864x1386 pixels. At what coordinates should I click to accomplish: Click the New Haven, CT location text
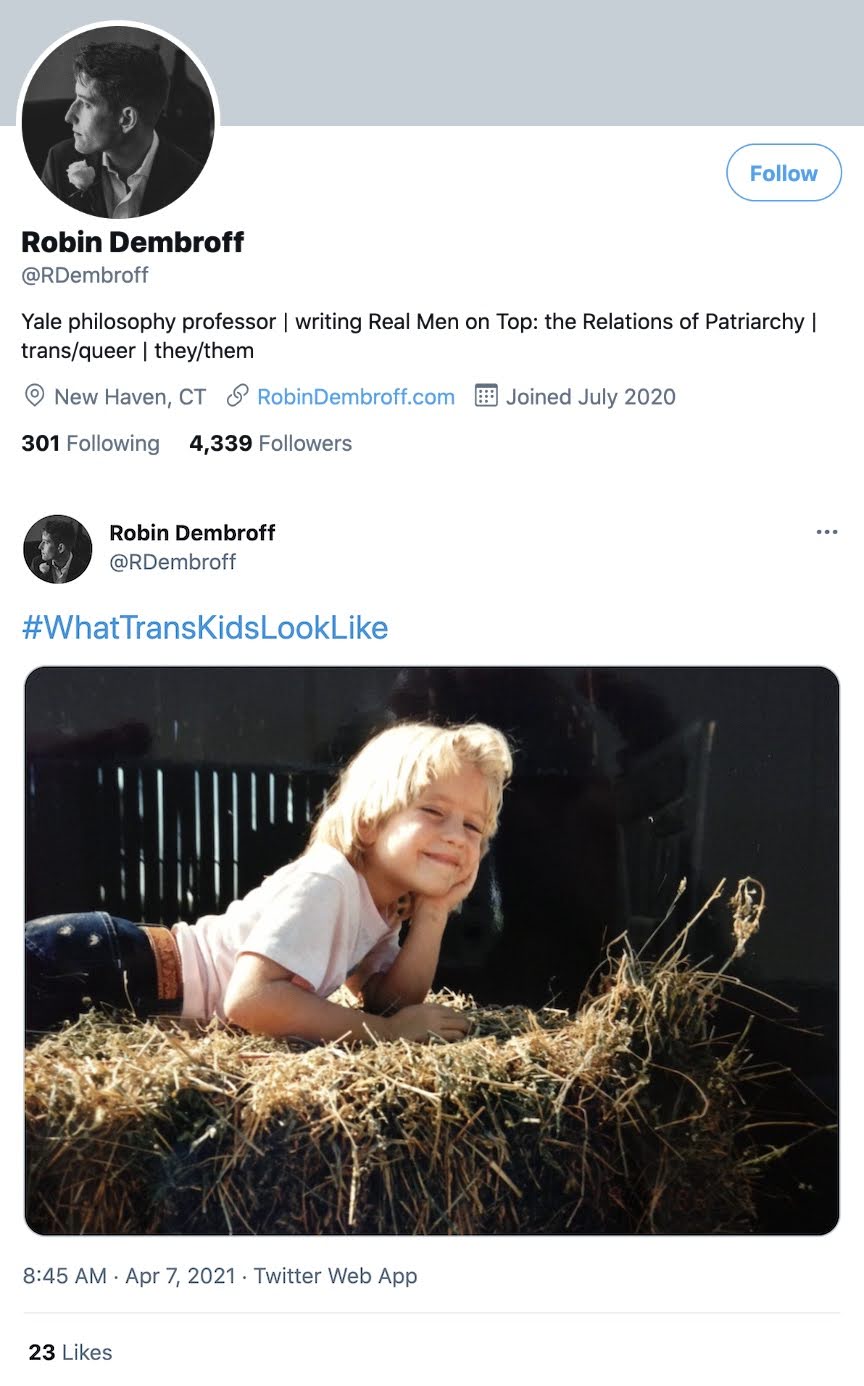tap(130, 397)
